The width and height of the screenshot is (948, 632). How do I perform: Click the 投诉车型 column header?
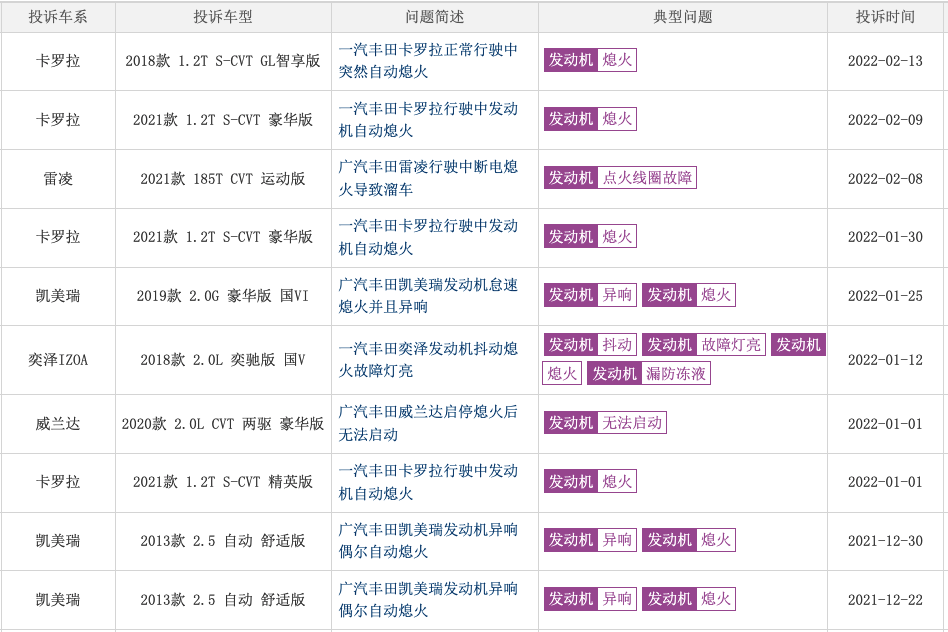coord(223,17)
